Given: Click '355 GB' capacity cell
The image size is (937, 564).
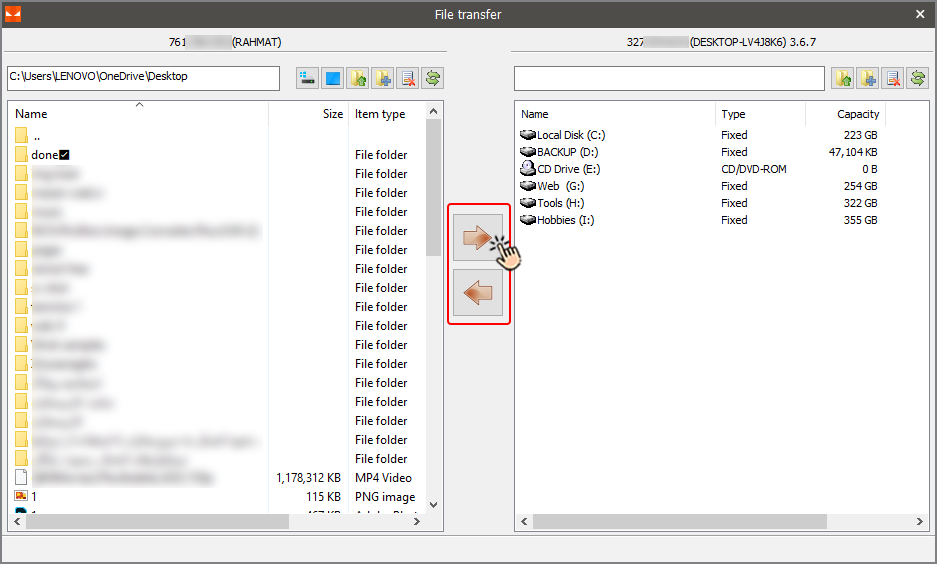Looking at the screenshot, I should (x=861, y=220).
